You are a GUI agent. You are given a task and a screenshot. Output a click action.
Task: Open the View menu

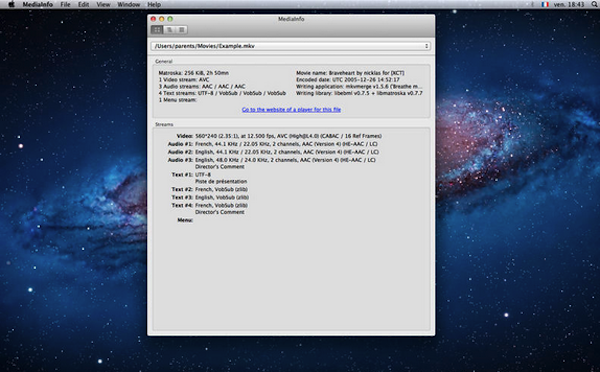pyautogui.click(x=103, y=5)
